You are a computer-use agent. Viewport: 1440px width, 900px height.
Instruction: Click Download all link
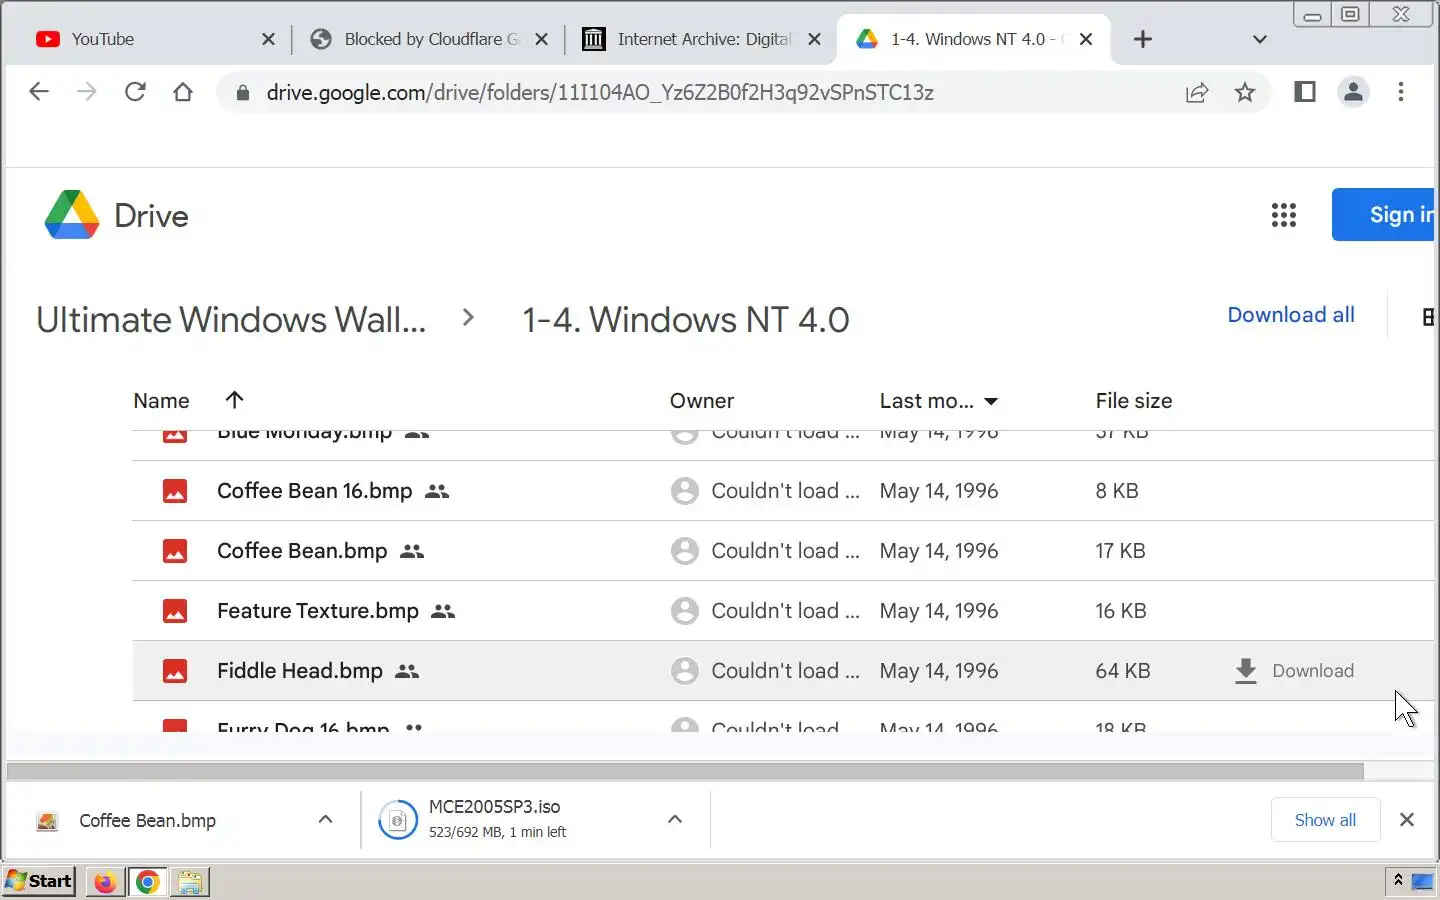(x=1290, y=315)
